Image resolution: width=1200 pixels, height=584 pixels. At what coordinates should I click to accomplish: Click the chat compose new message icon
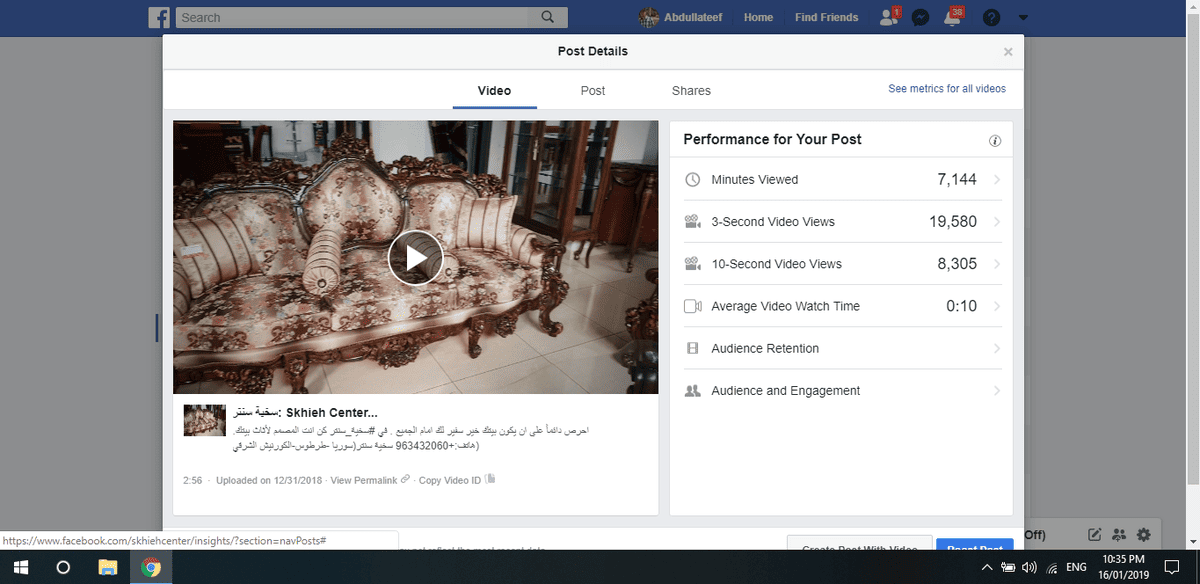[x=1095, y=535]
